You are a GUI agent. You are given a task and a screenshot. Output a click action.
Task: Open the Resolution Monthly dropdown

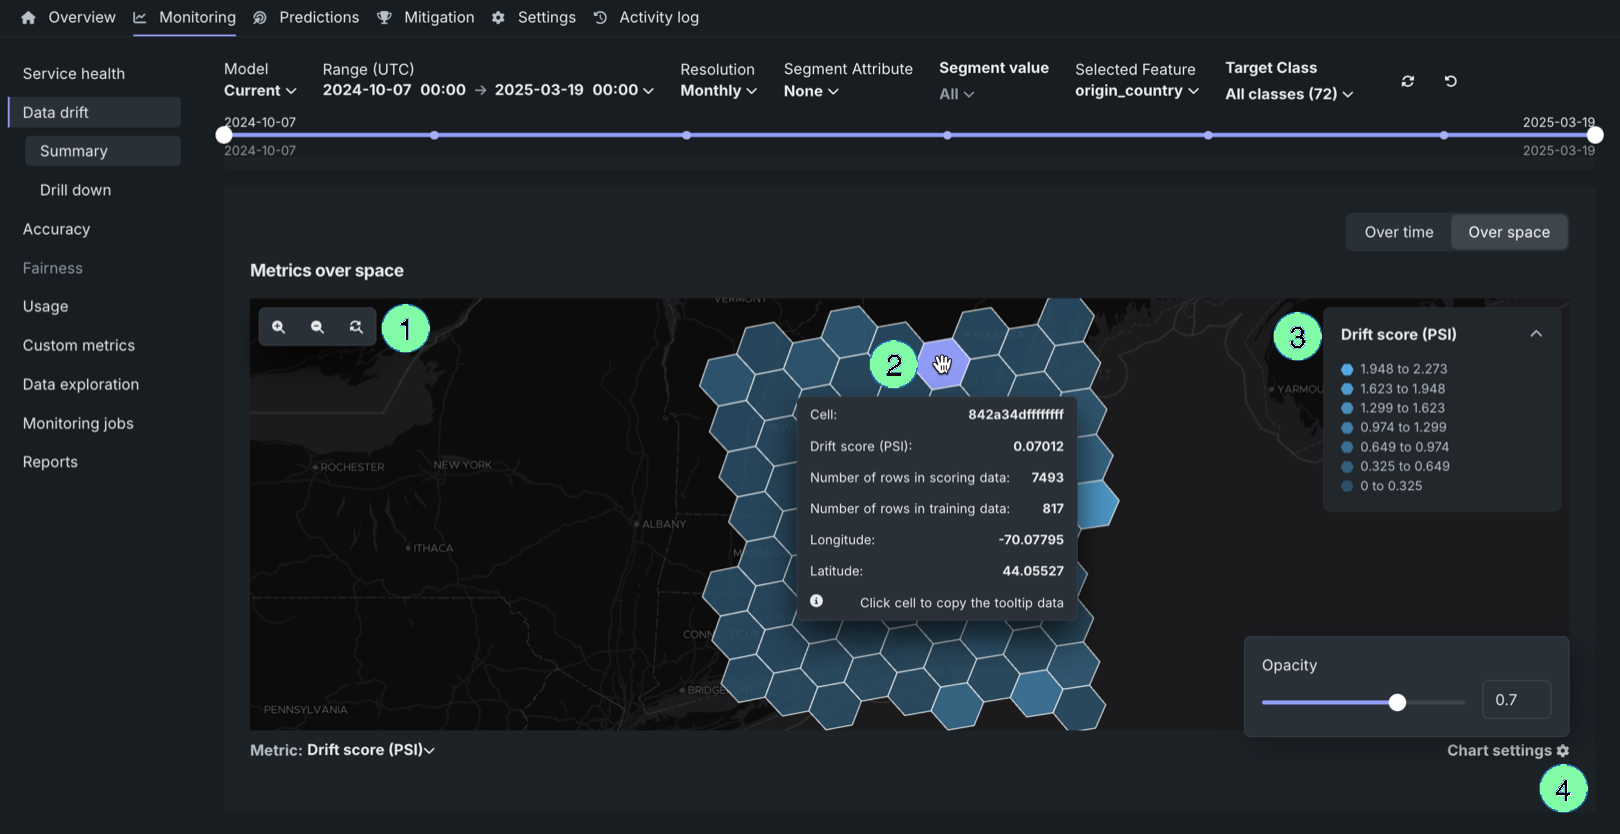tap(718, 91)
